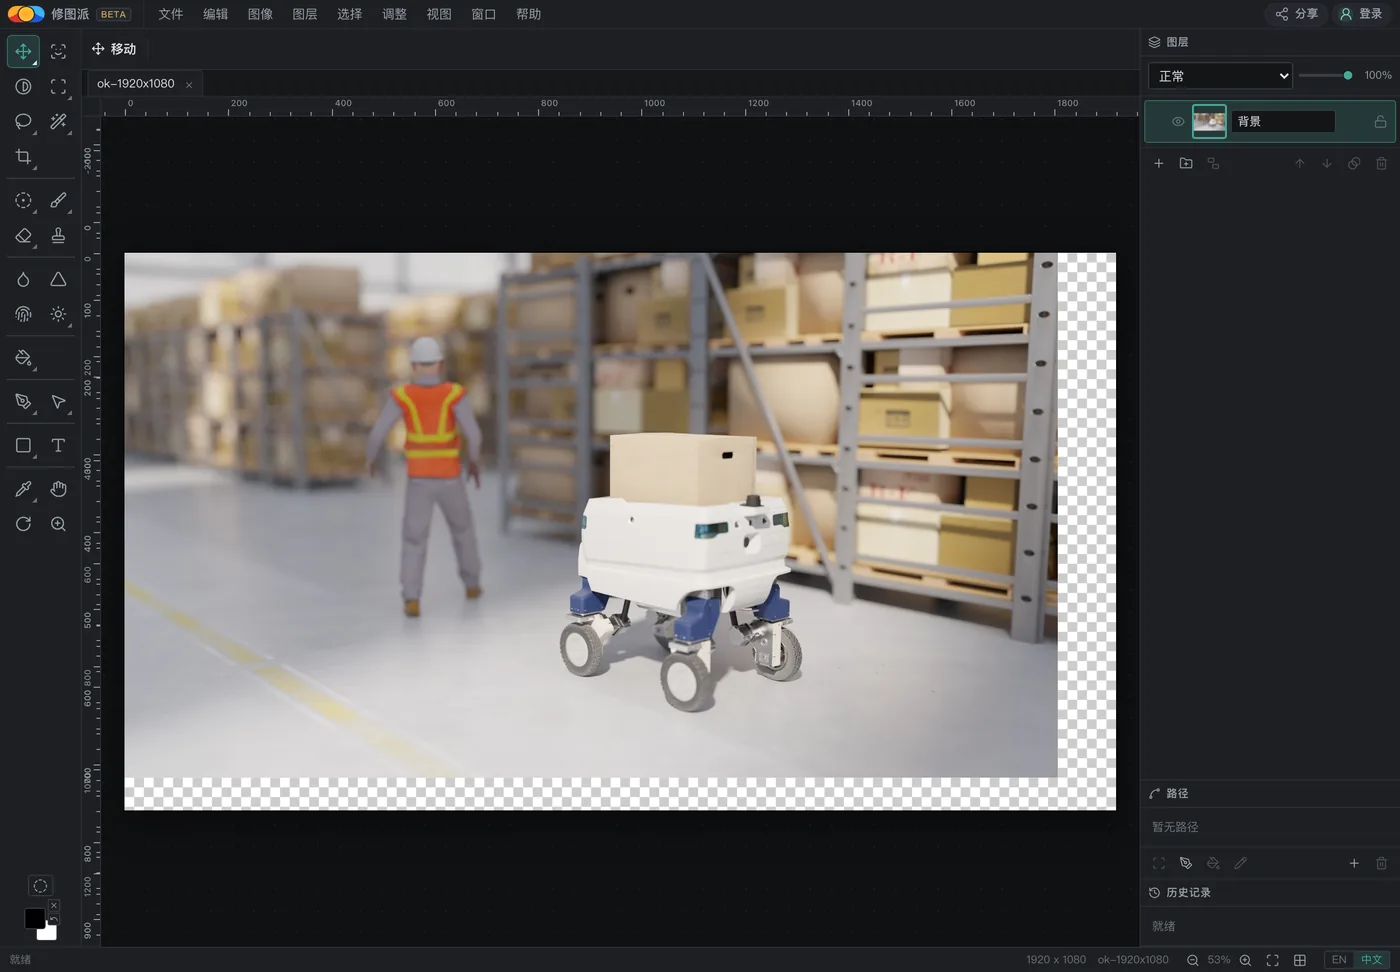Pick the Magic Wand tool
The height and width of the screenshot is (972, 1400).
click(x=58, y=122)
